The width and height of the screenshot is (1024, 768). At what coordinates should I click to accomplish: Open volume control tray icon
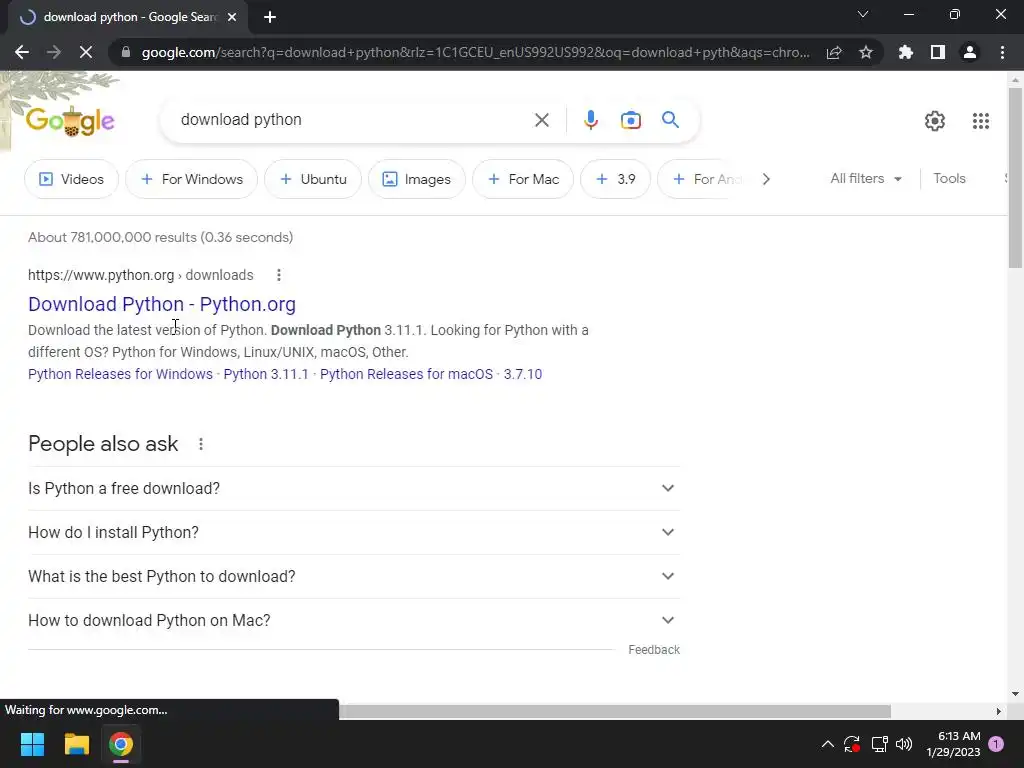click(904, 744)
